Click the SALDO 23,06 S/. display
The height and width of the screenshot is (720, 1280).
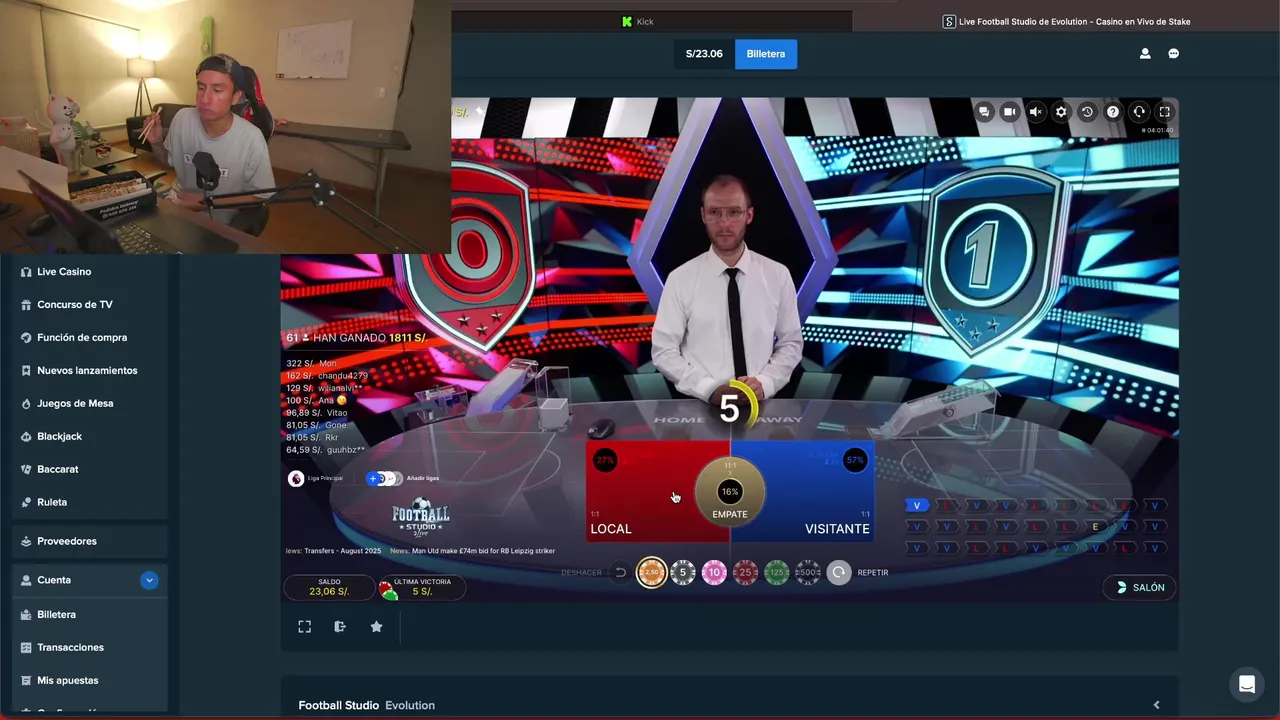[x=329, y=587]
